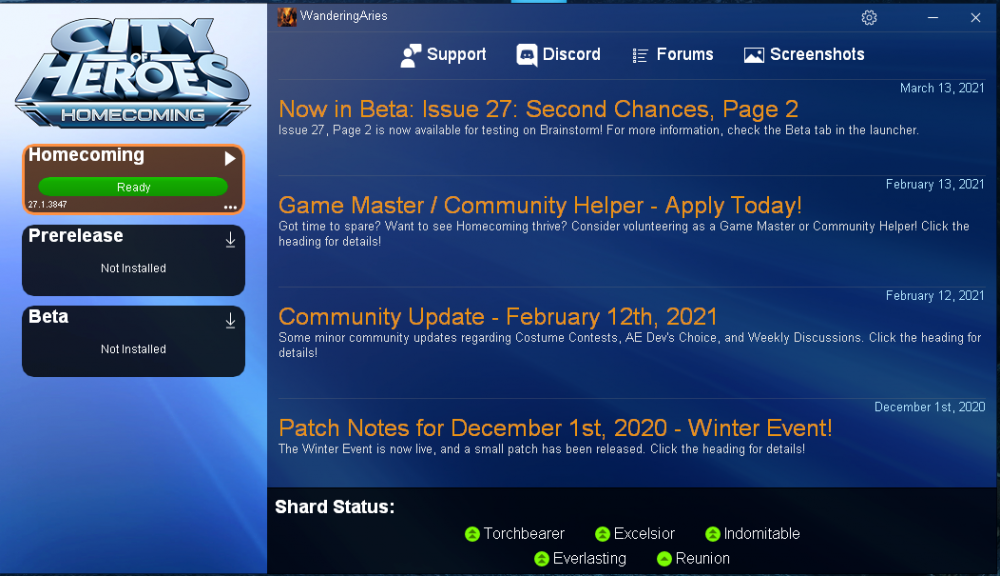Image resolution: width=1000 pixels, height=576 pixels.
Task: Click the Discord icon to join chat
Action: tap(525, 54)
